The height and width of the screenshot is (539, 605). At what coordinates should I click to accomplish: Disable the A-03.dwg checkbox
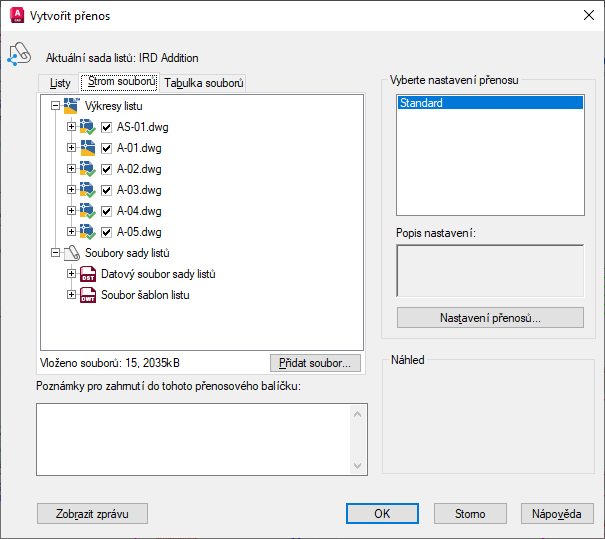click(107, 189)
